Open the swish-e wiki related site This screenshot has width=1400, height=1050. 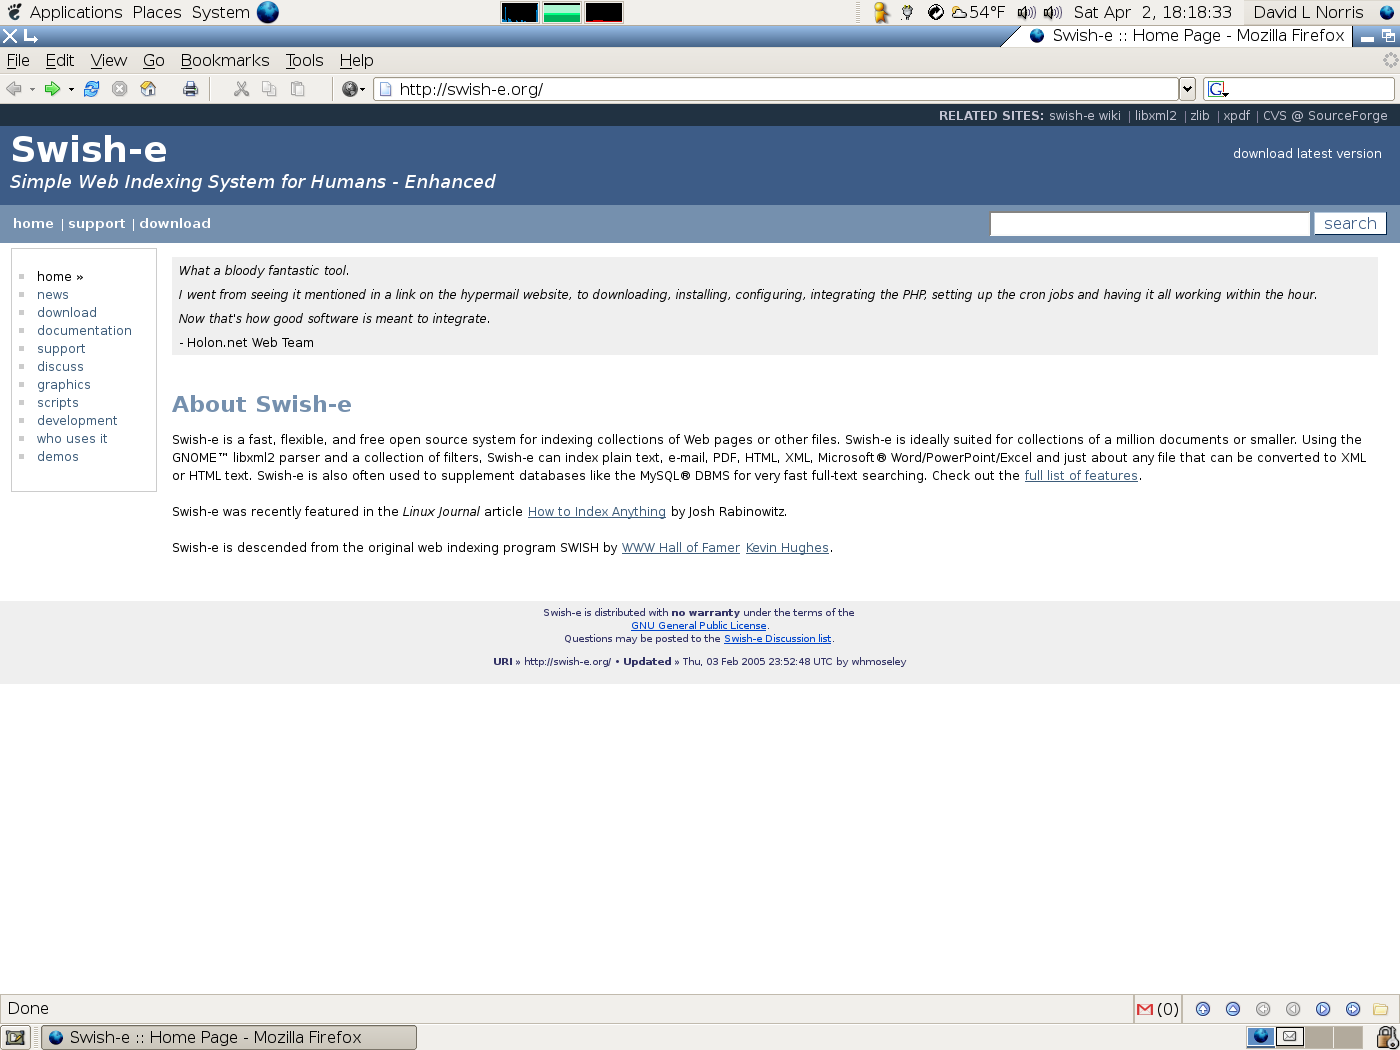click(1084, 116)
